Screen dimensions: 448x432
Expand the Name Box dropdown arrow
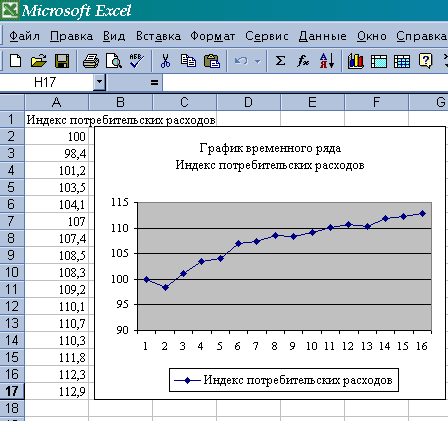(99, 82)
